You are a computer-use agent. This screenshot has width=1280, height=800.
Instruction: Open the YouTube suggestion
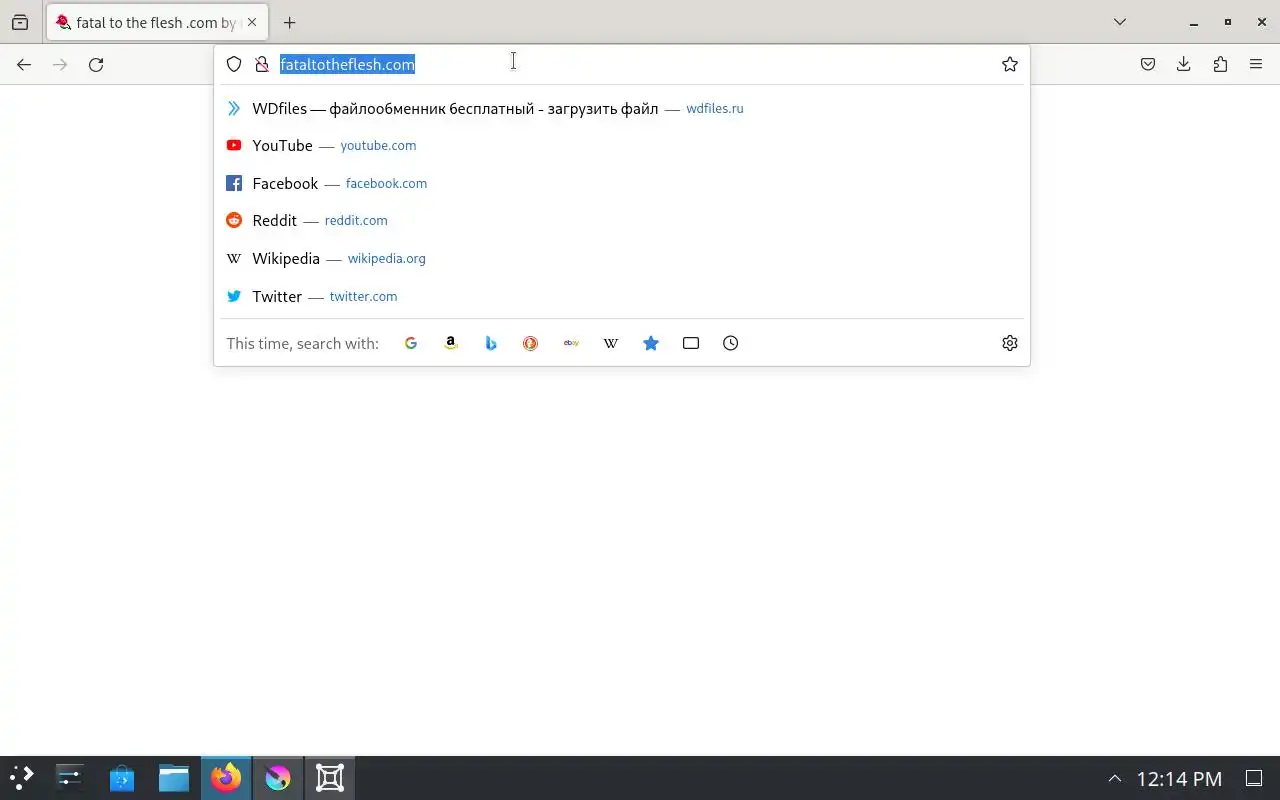(x=622, y=145)
